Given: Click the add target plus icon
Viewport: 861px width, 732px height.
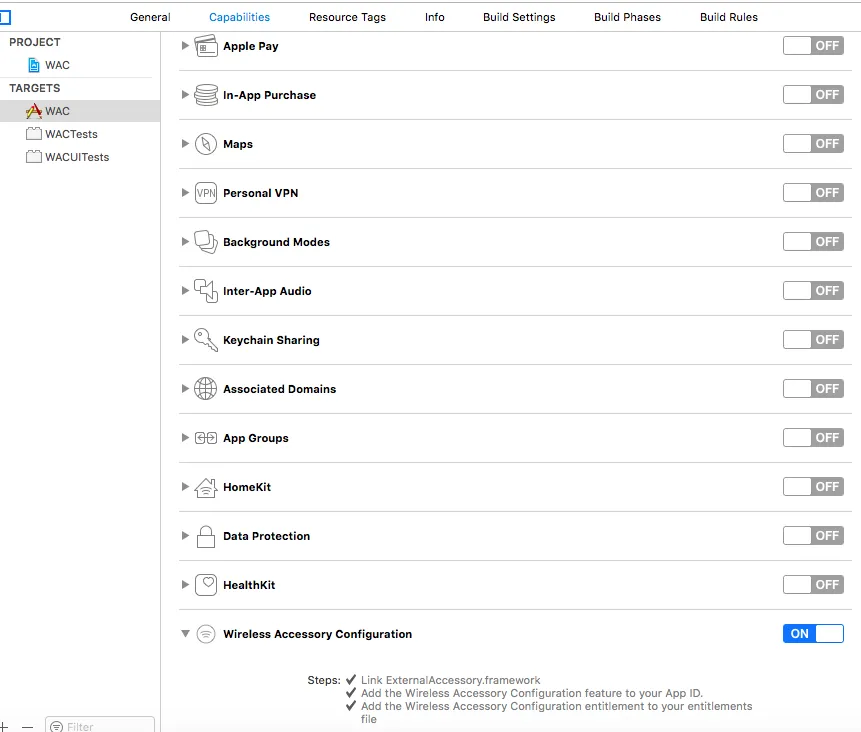Looking at the screenshot, I should pos(3,727).
